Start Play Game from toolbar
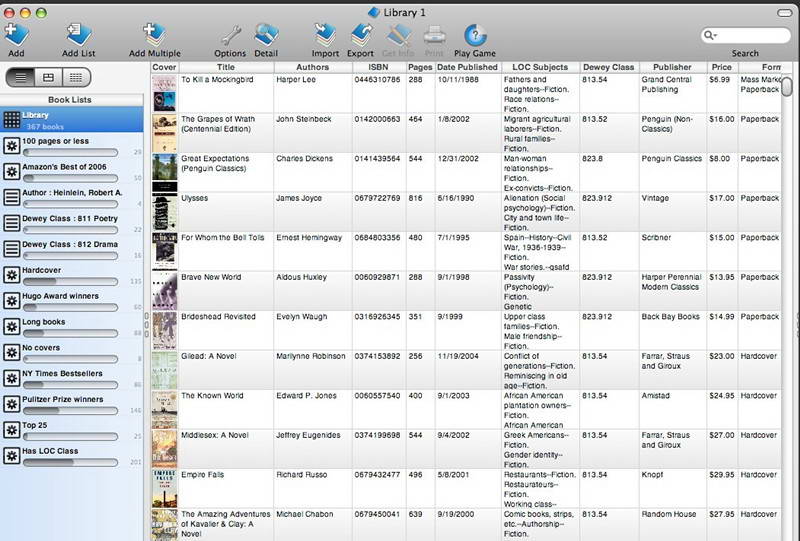 pyautogui.click(x=475, y=35)
